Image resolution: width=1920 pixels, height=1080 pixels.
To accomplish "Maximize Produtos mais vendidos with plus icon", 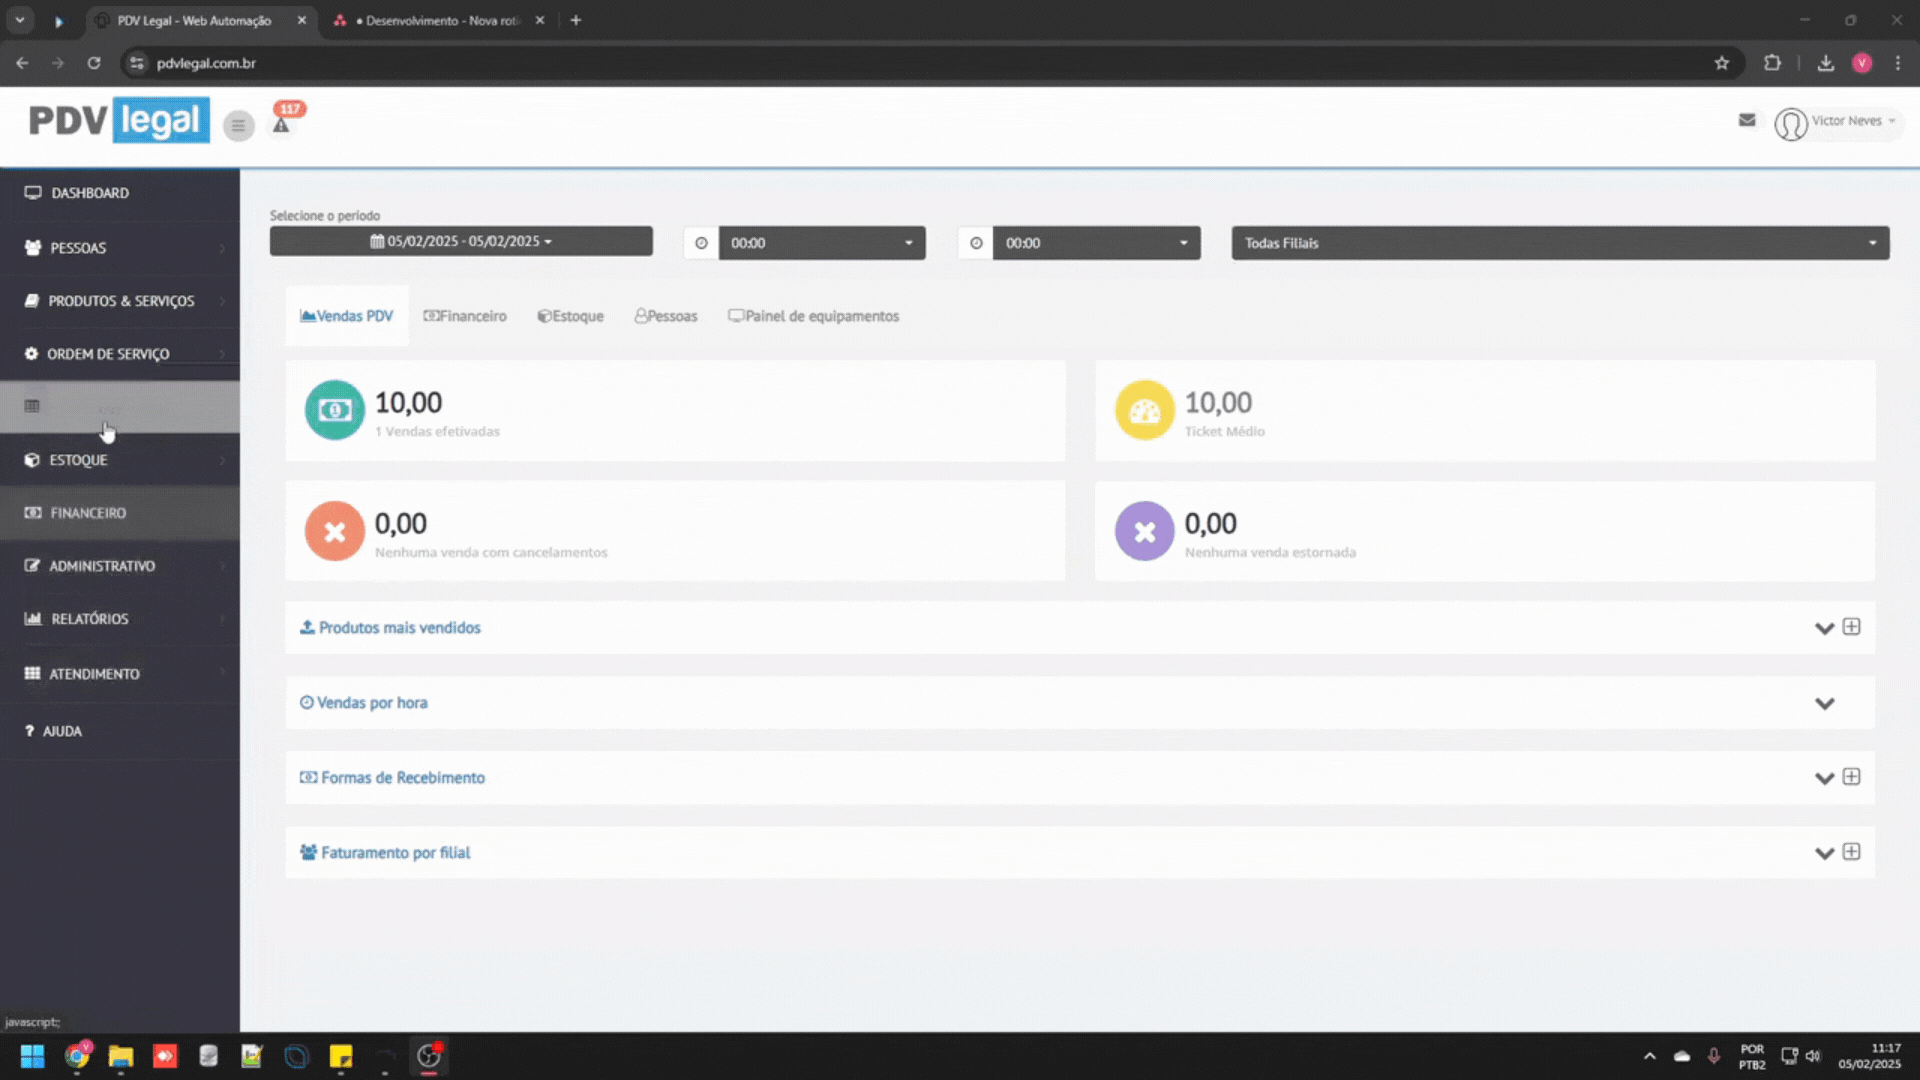I will pos(1851,627).
